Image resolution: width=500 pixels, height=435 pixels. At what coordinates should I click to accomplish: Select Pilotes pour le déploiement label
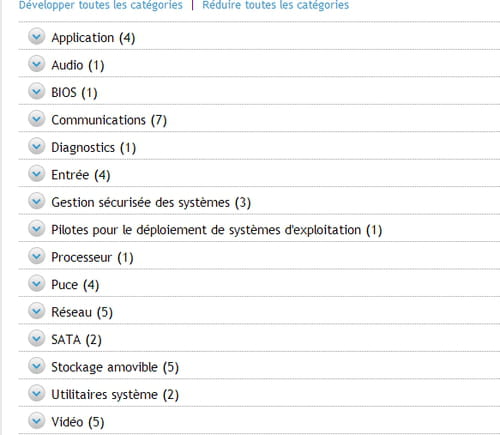tap(217, 230)
